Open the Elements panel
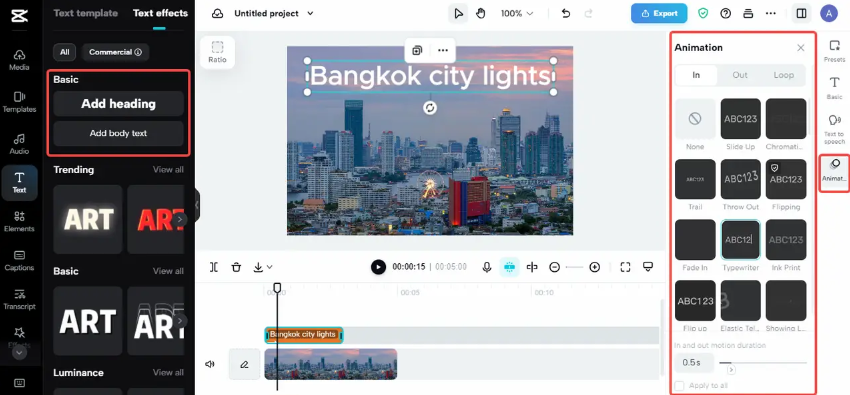 19,222
